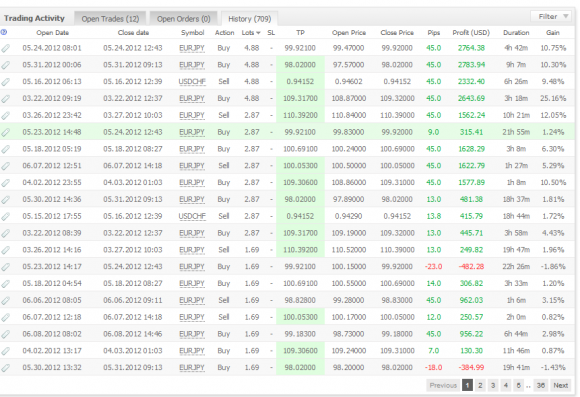The width and height of the screenshot is (580, 397).
Task: Sort by Close date column
Action: tap(133, 33)
